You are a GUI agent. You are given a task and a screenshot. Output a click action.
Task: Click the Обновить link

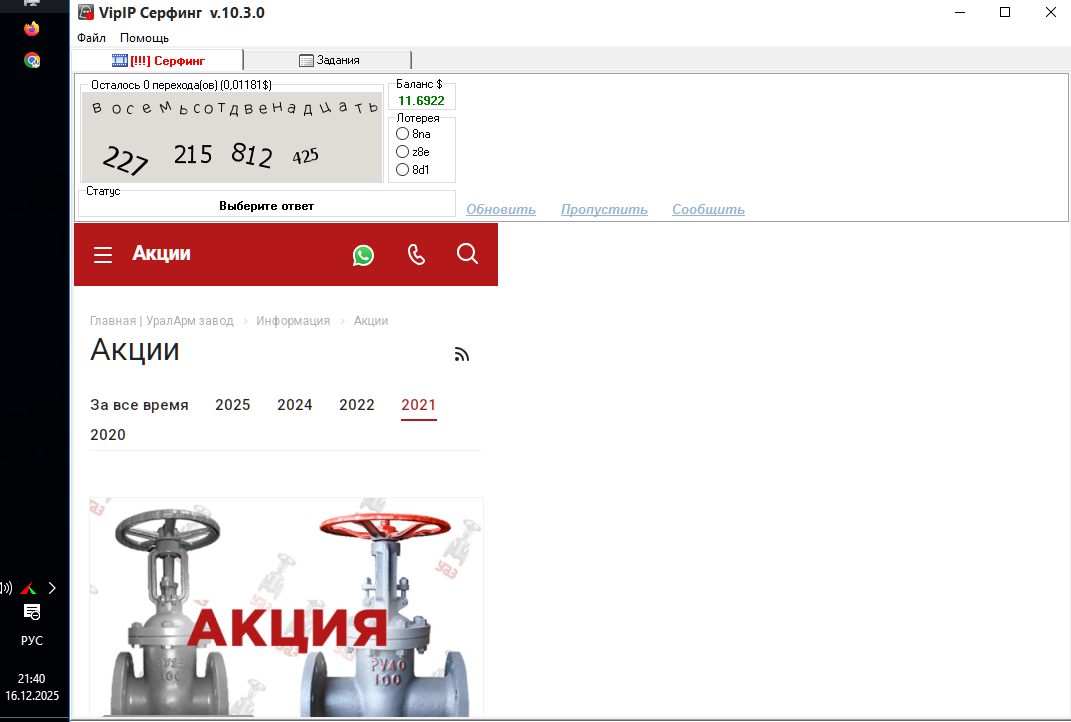click(x=501, y=209)
